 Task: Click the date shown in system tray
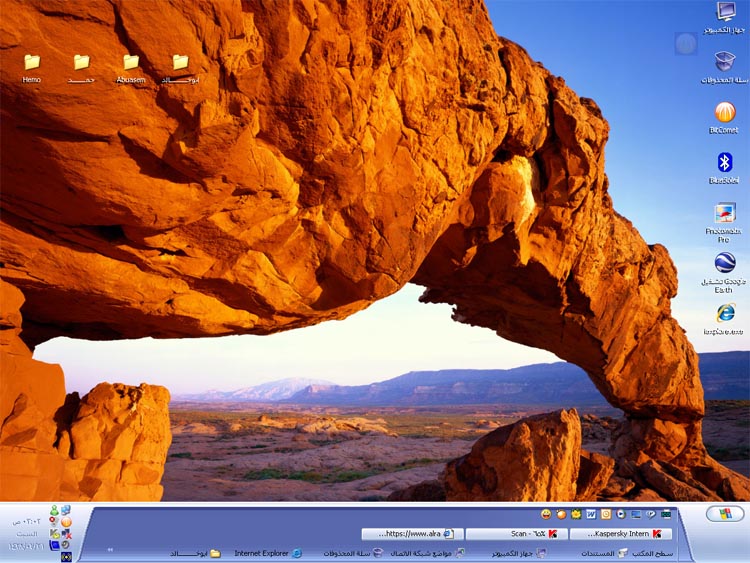26,545
